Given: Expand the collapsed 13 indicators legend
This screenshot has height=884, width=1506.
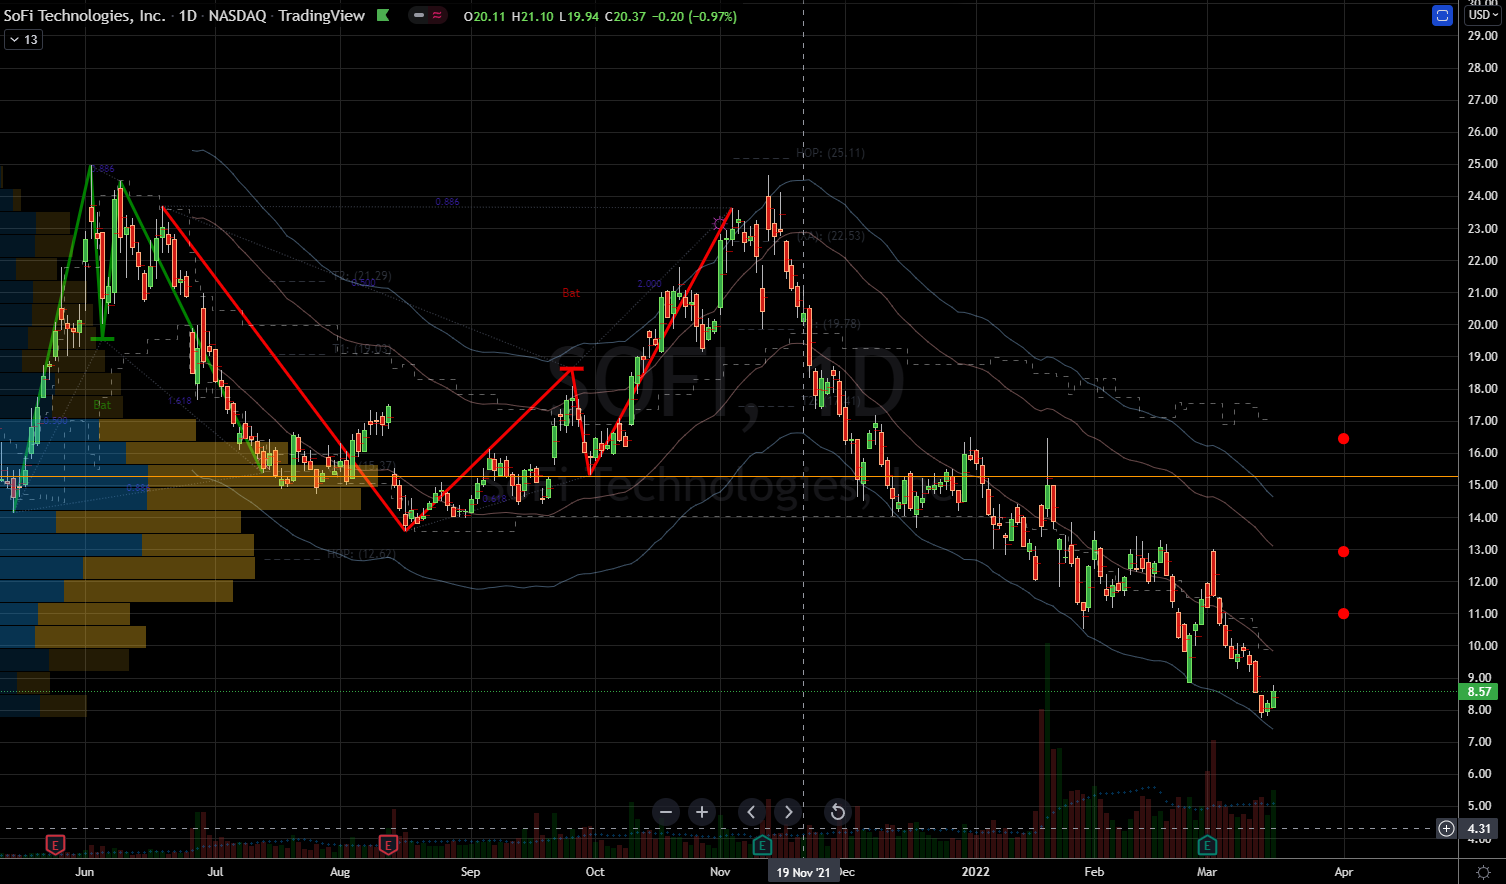Looking at the screenshot, I should point(23,40).
